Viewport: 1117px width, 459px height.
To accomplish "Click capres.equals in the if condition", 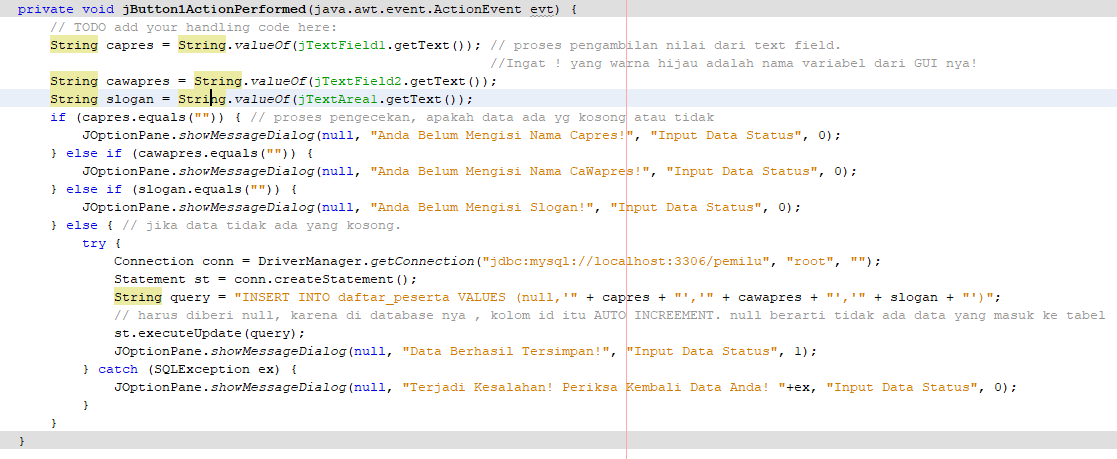I will pos(130,117).
